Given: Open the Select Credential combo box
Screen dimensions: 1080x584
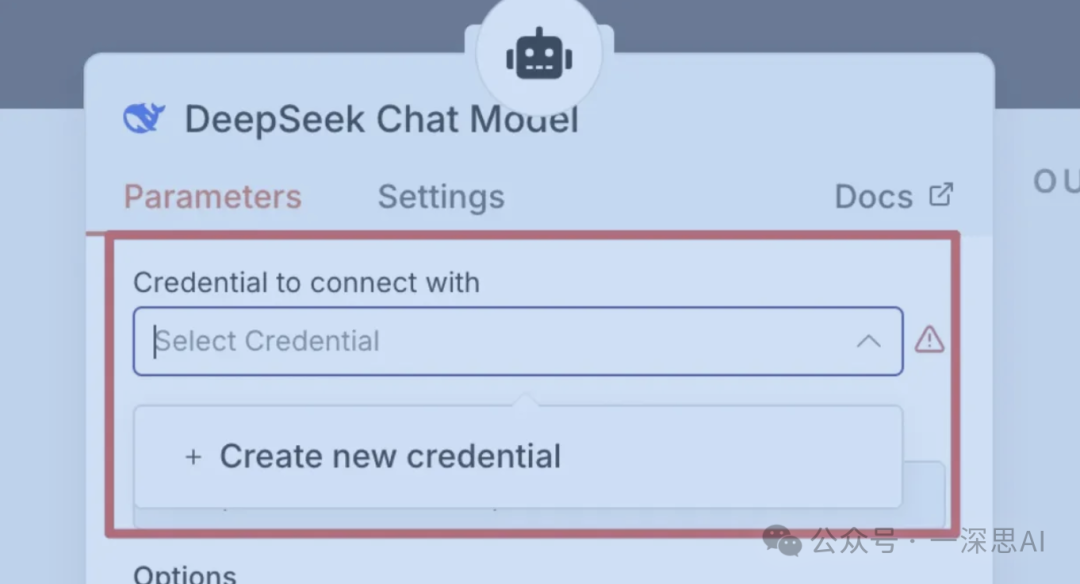Looking at the screenshot, I should click(x=517, y=341).
